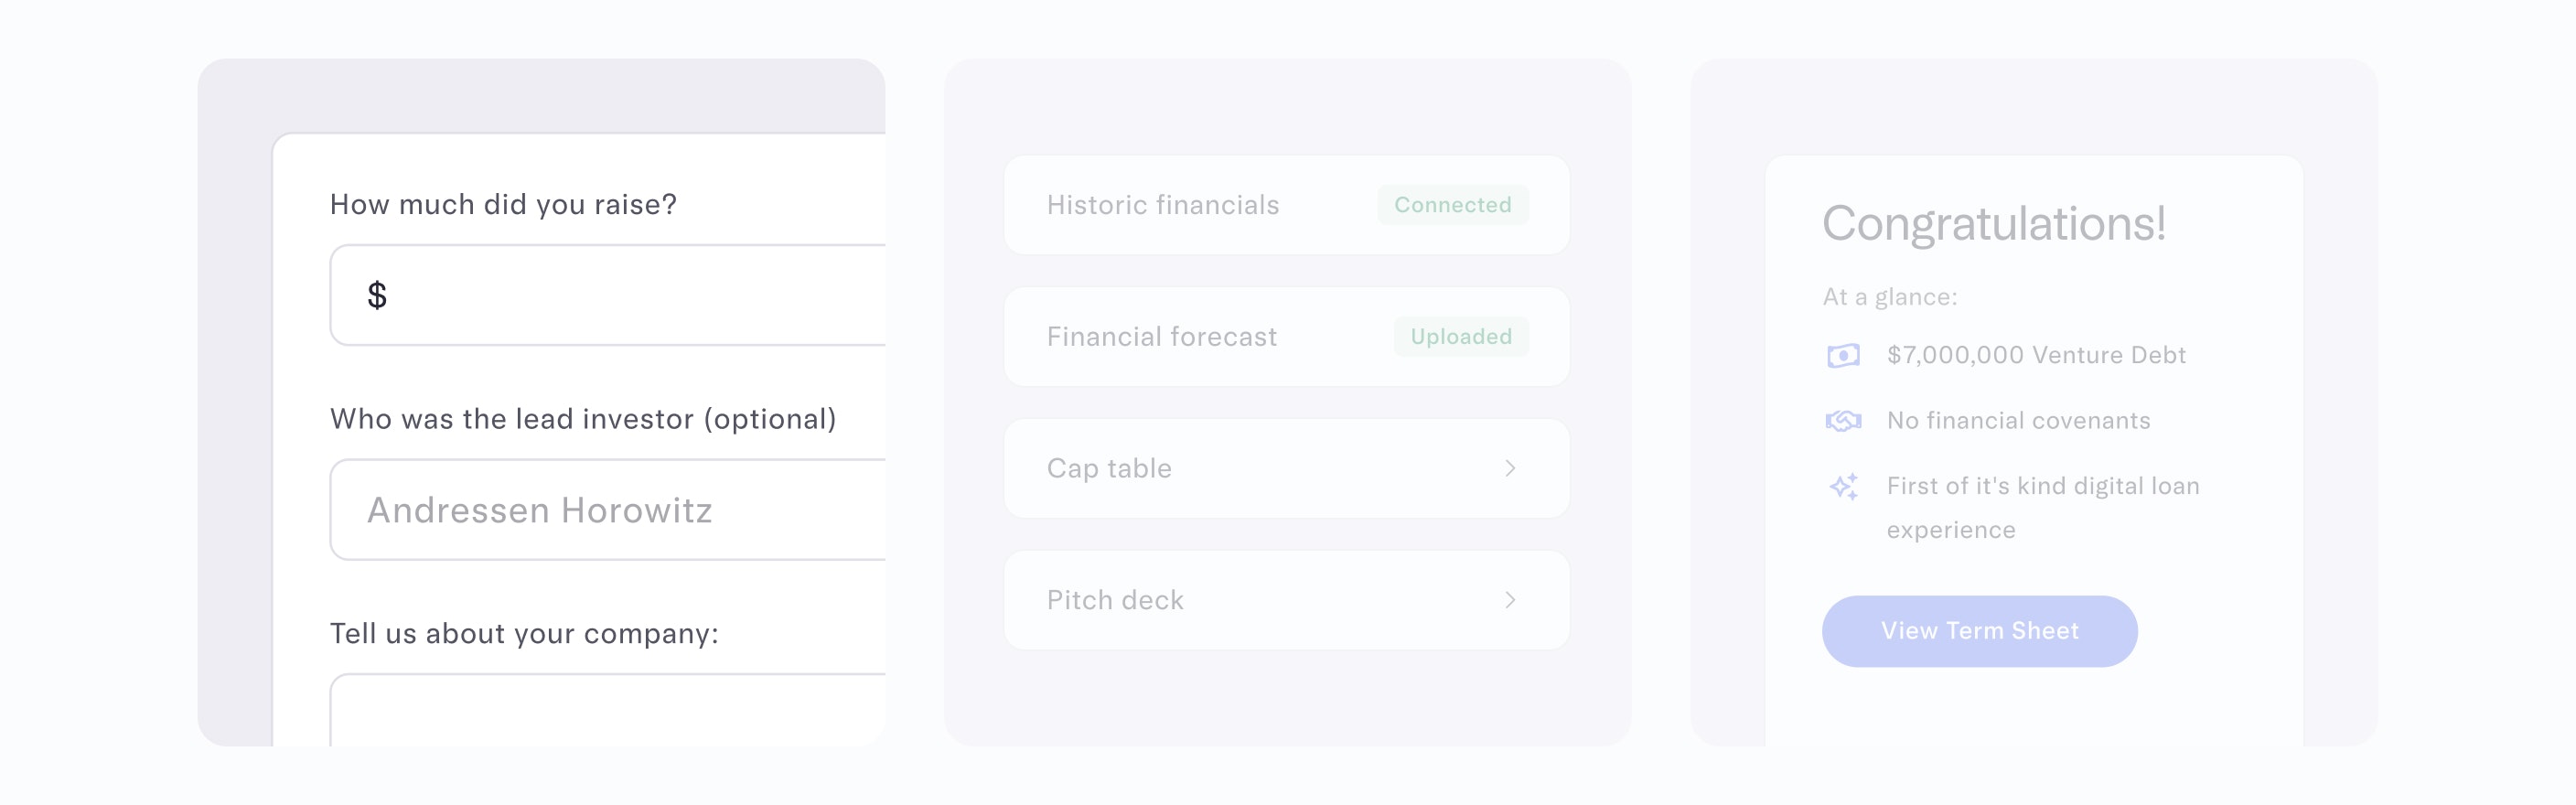
Task: Click the dollar sign in the raise amount field
Action: (378, 295)
